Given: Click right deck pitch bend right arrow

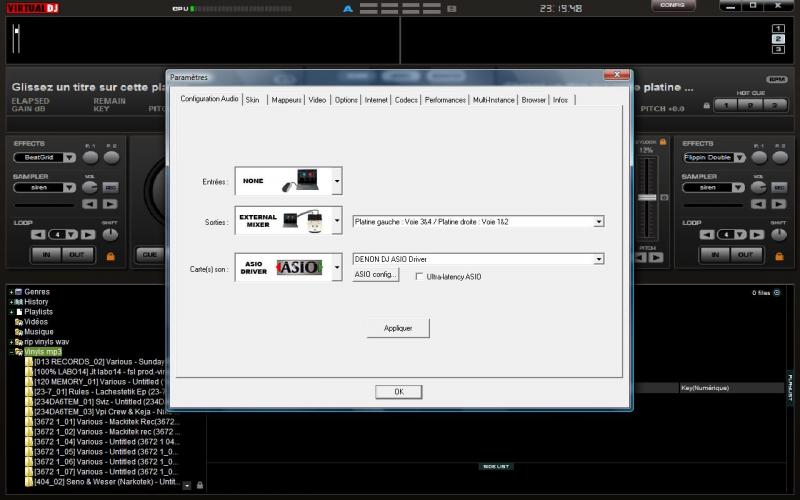Looking at the screenshot, I should [656, 258].
